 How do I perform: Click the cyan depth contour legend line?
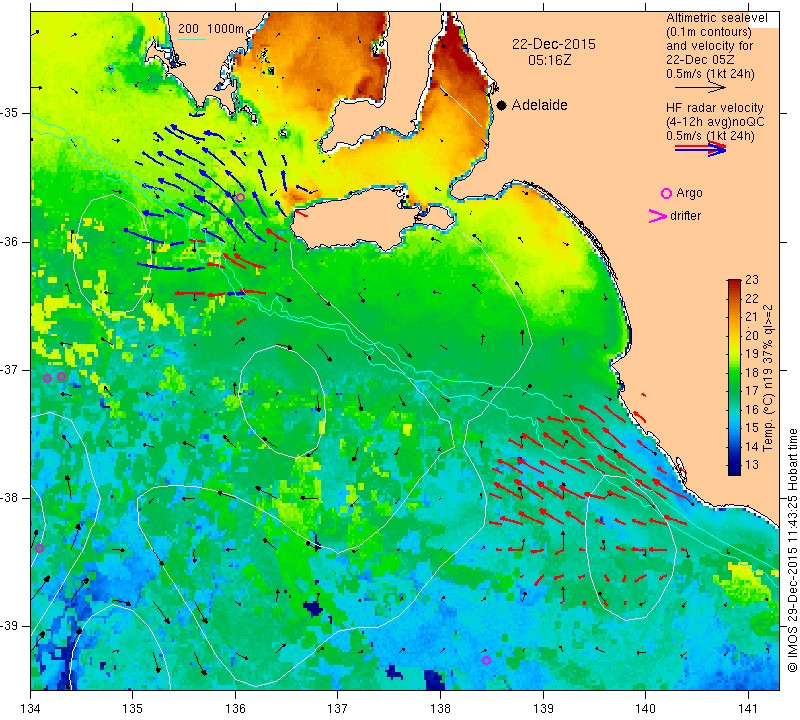[x=192, y=39]
